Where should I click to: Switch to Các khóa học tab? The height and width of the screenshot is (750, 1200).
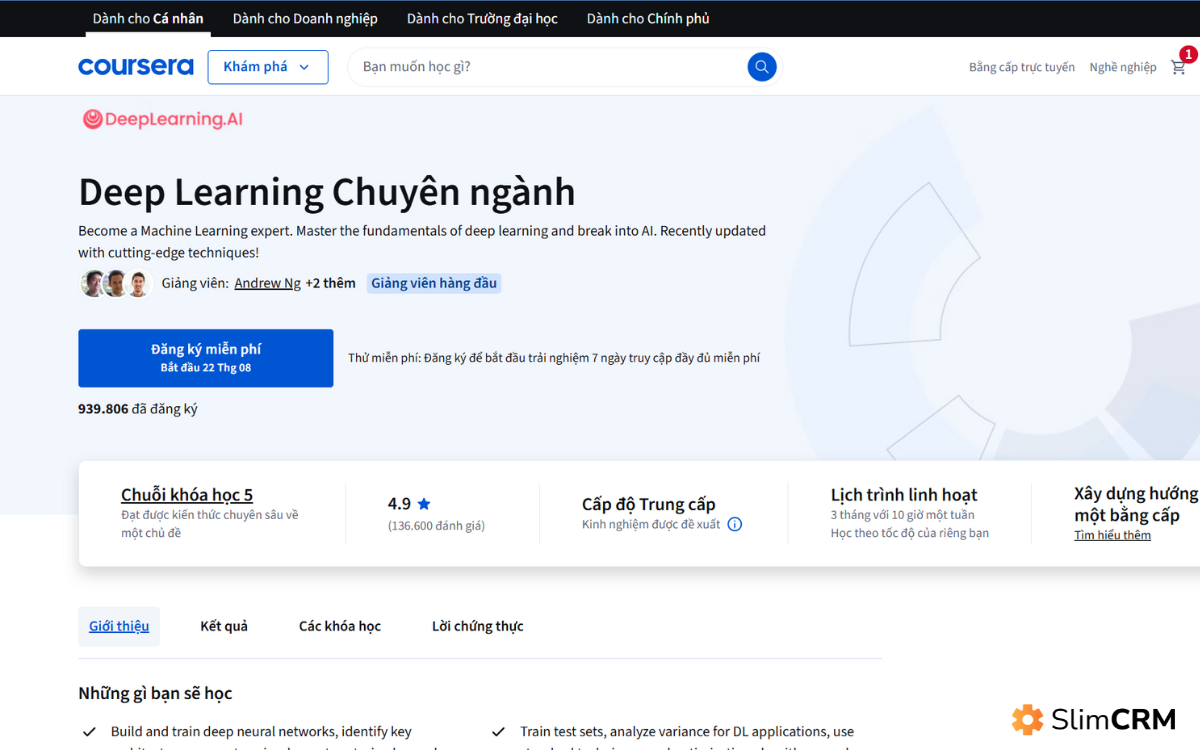340,626
